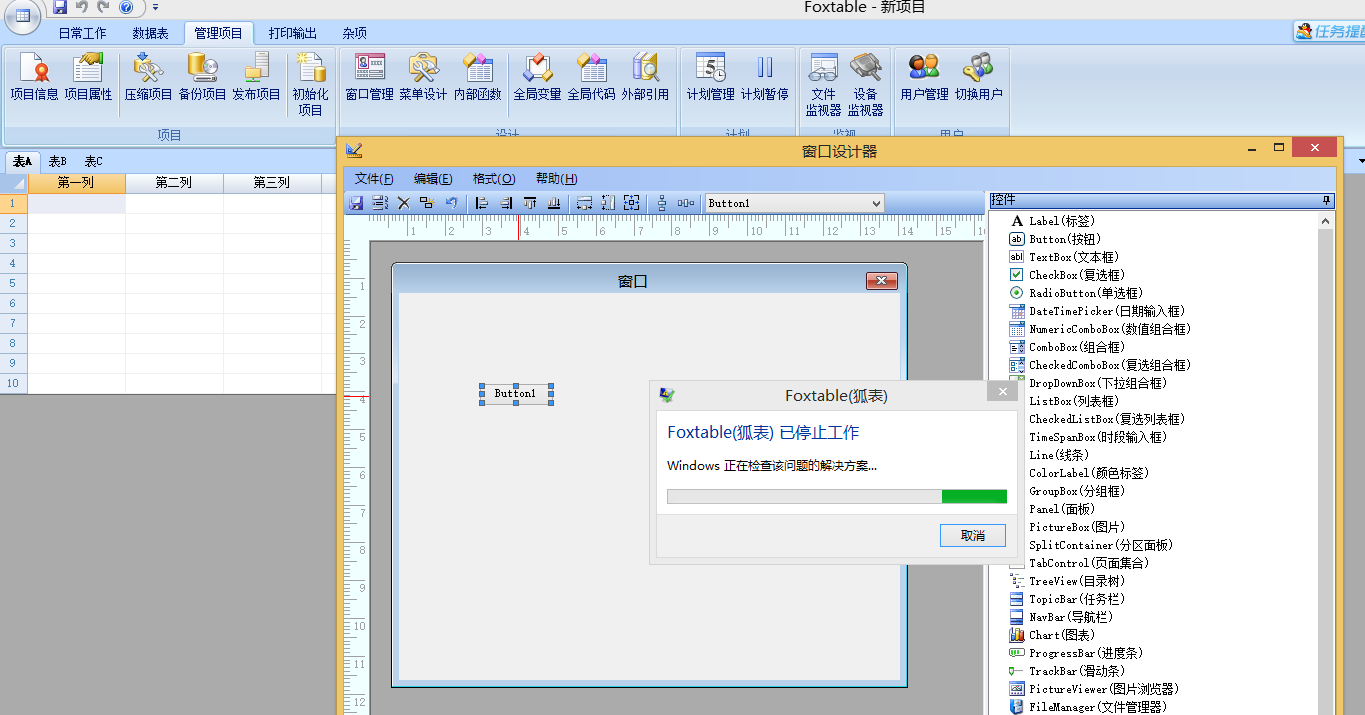Open 项目属性 settings
The height and width of the screenshot is (715, 1365).
coord(88,76)
